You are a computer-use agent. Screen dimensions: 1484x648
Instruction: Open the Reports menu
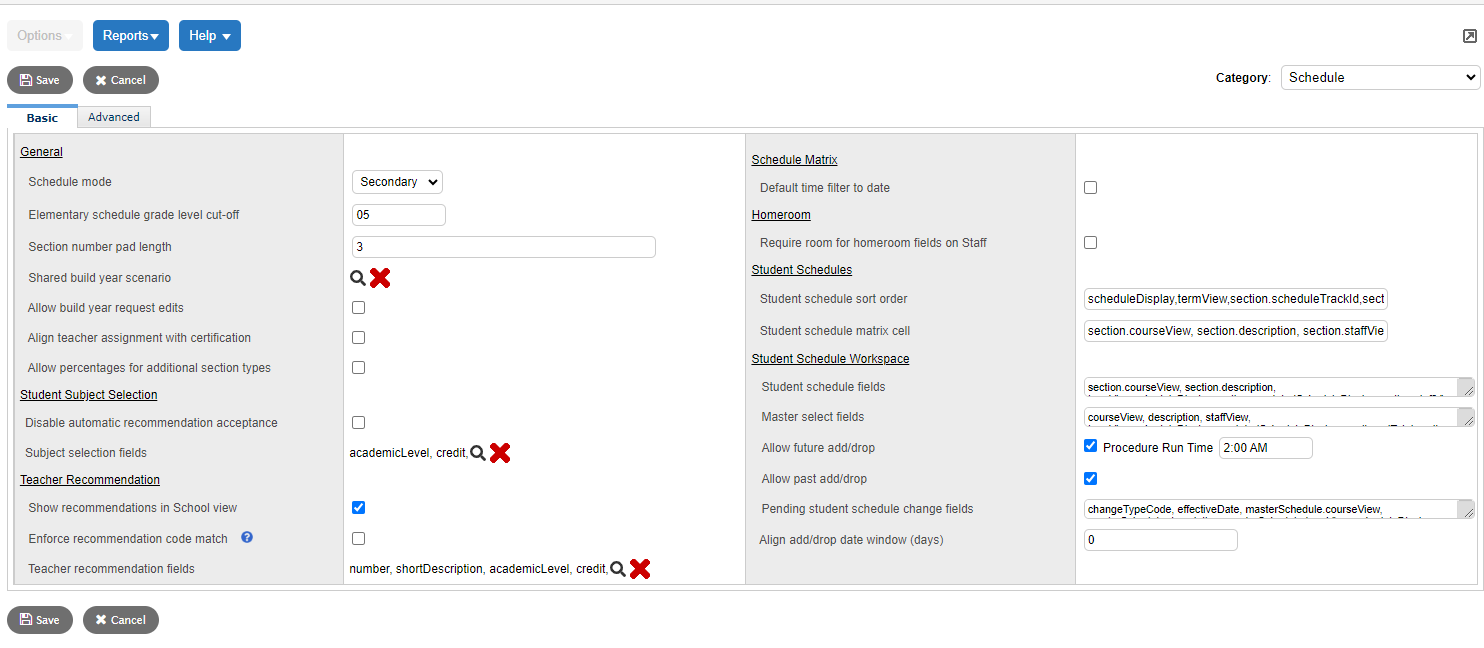click(130, 34)
